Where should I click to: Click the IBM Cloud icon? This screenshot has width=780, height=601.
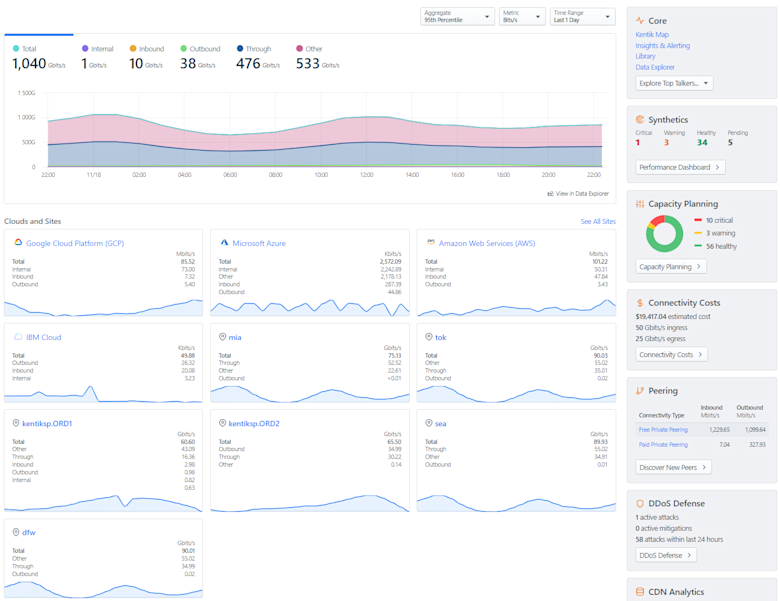[18, 337]
